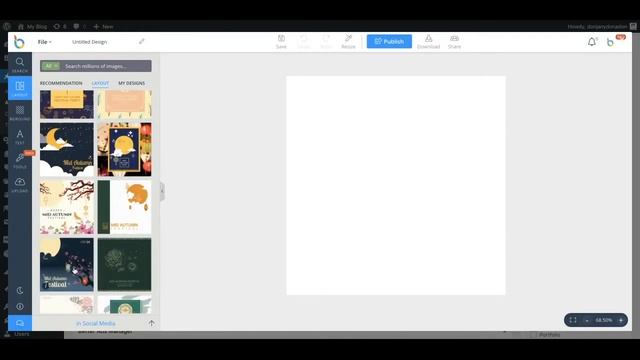Choose white layout with green stripe

click(124, 207)
